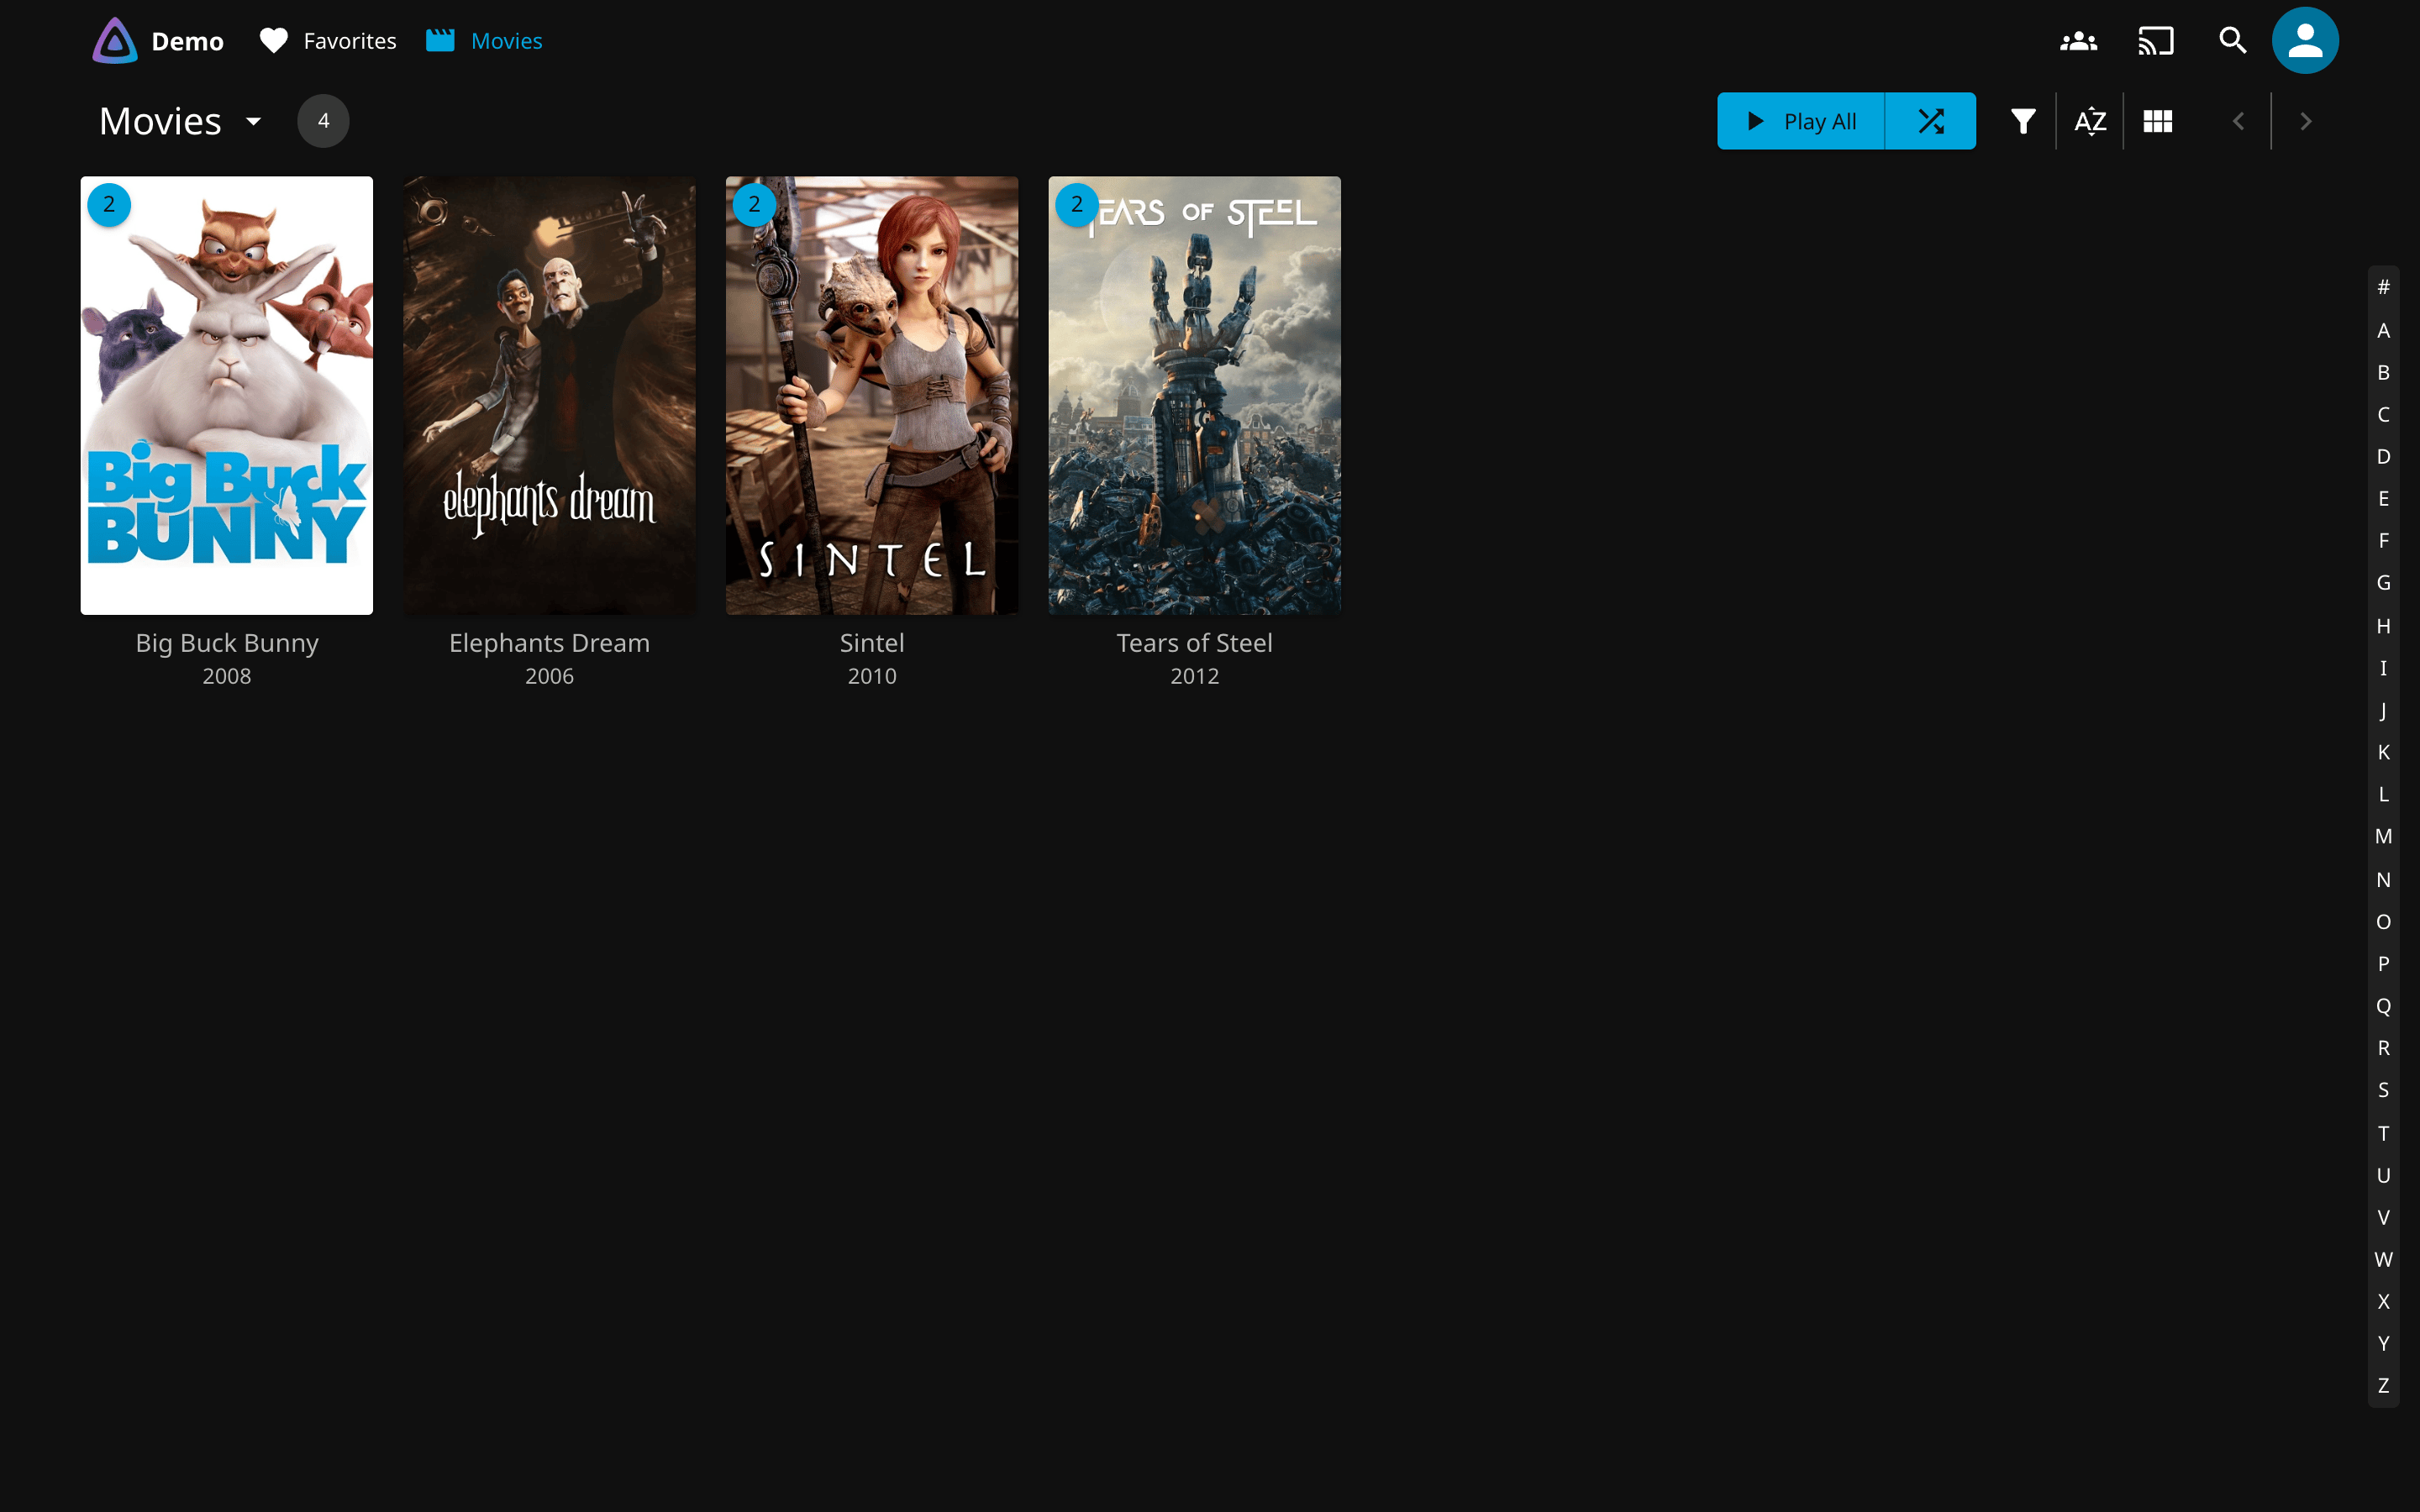Switch to the Movies tab

click(x=484, y=41)
